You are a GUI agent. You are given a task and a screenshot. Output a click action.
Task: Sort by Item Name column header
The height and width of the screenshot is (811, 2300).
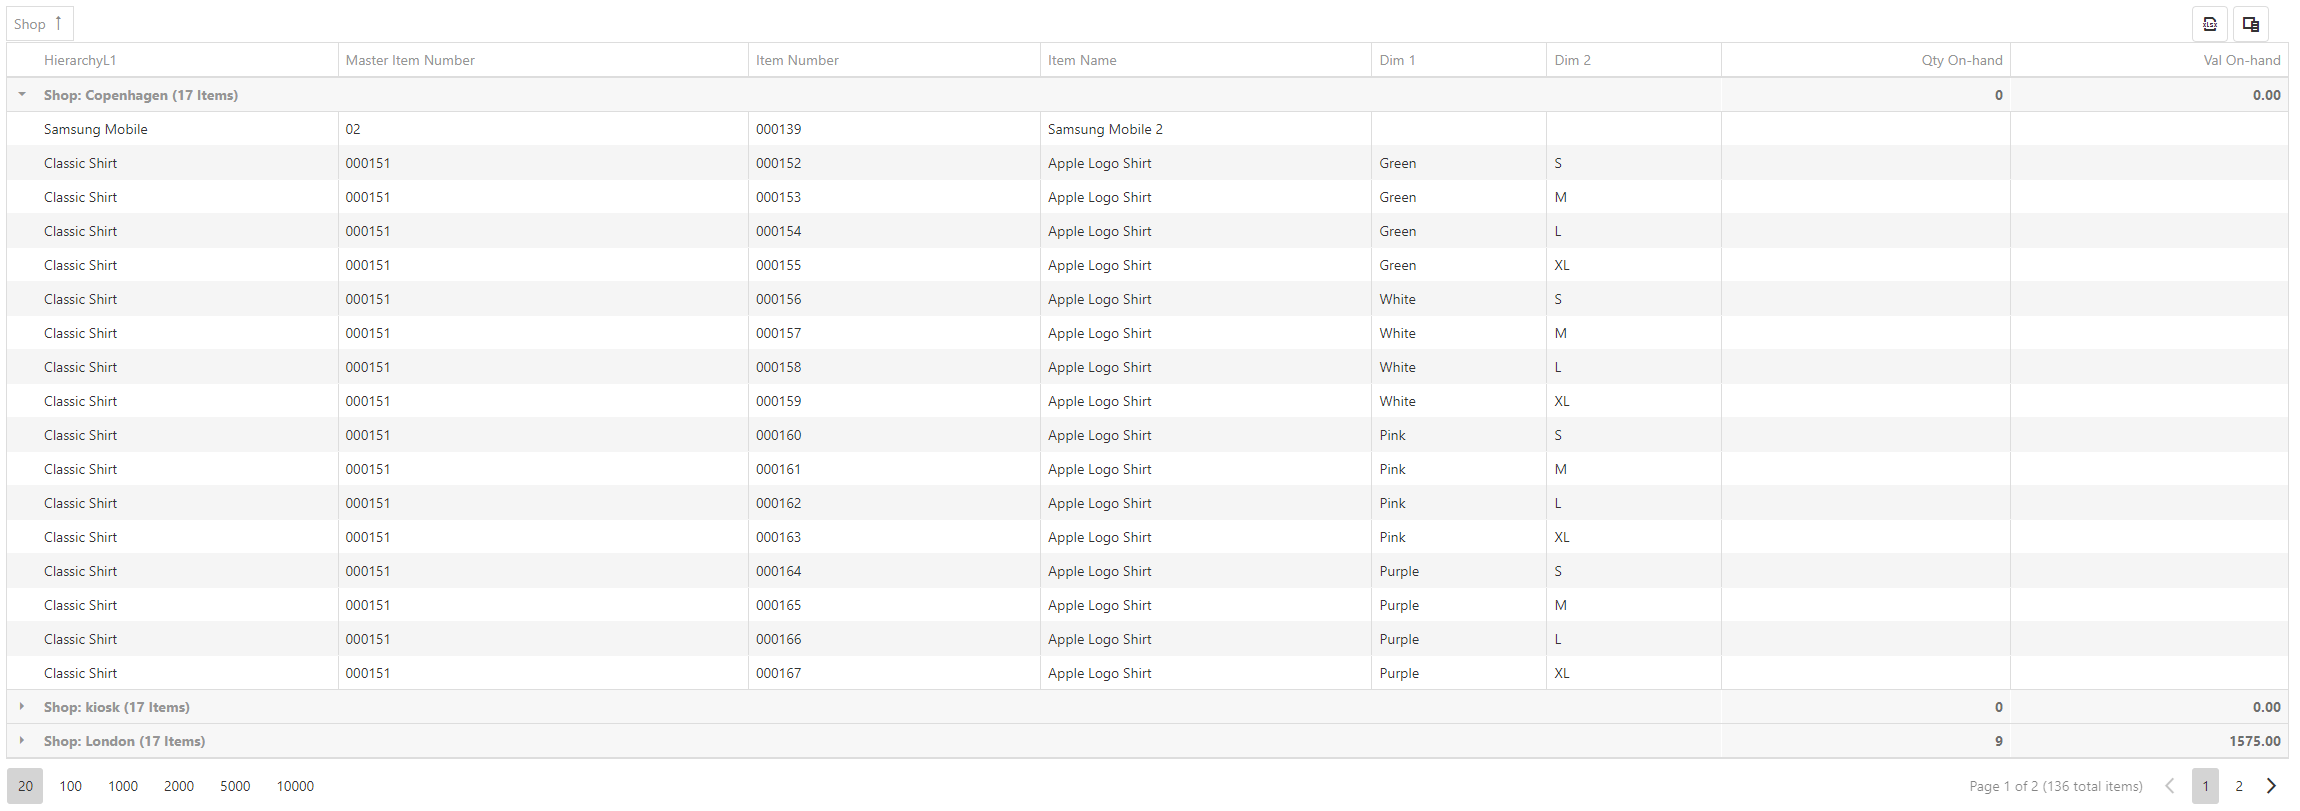1206,60
